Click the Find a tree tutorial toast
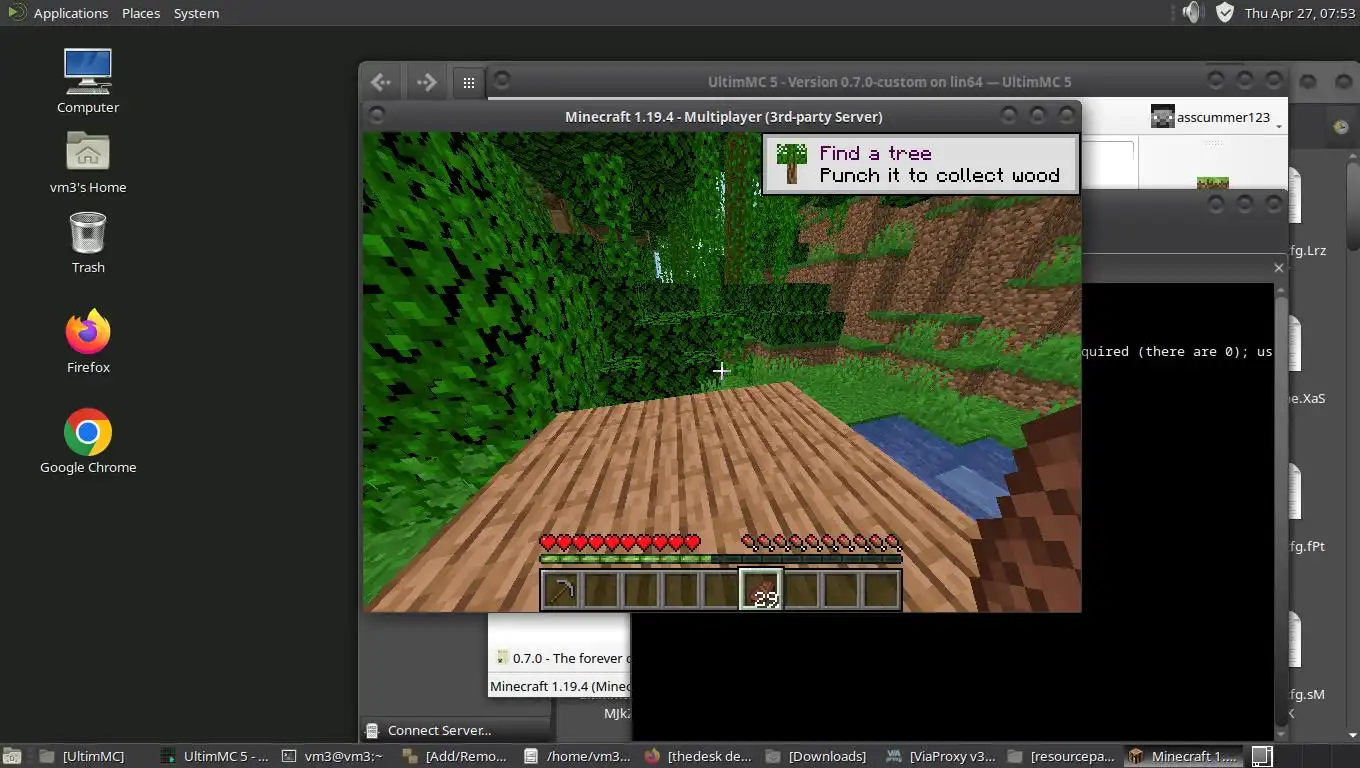Screen dimensions: 1360x768 (920, 164)
